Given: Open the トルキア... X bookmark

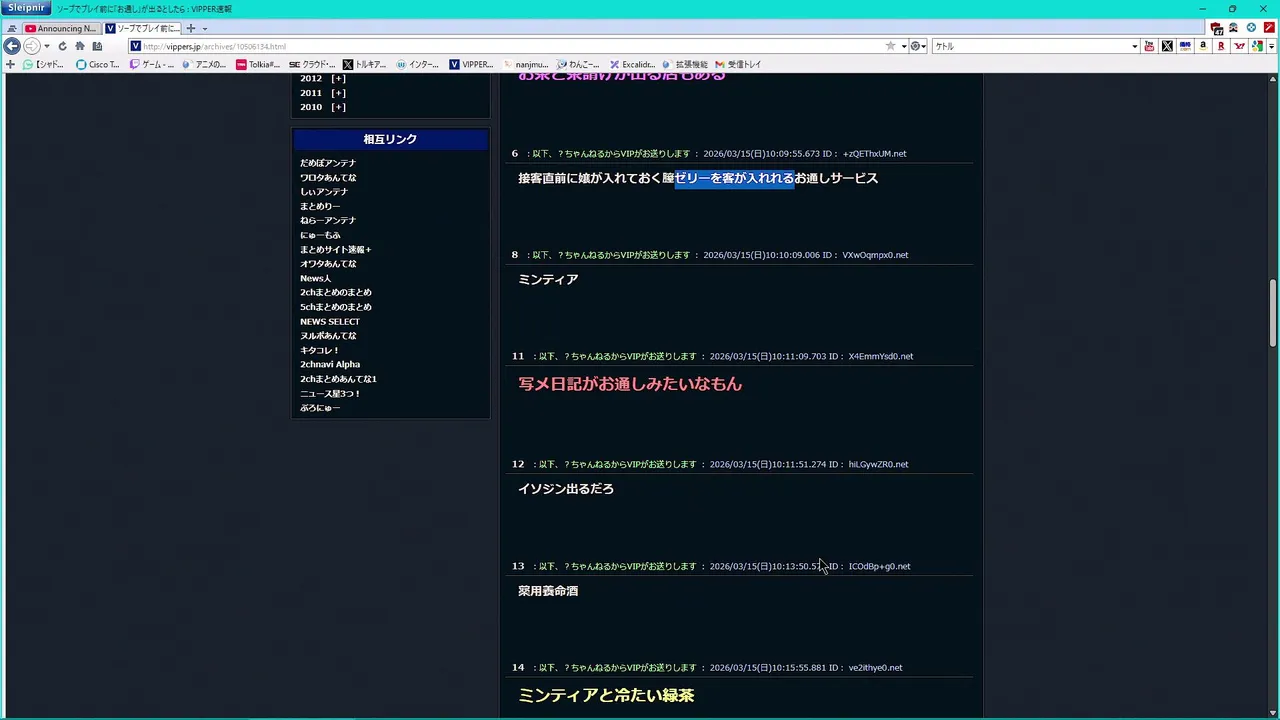Looking at the screenshot, I should tap(365, 64).
